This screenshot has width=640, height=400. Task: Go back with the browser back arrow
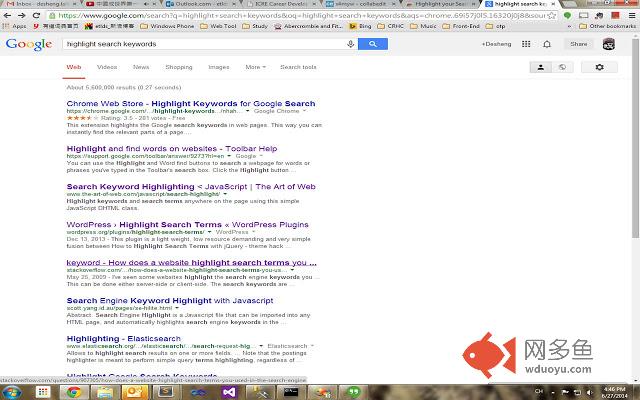8,15
